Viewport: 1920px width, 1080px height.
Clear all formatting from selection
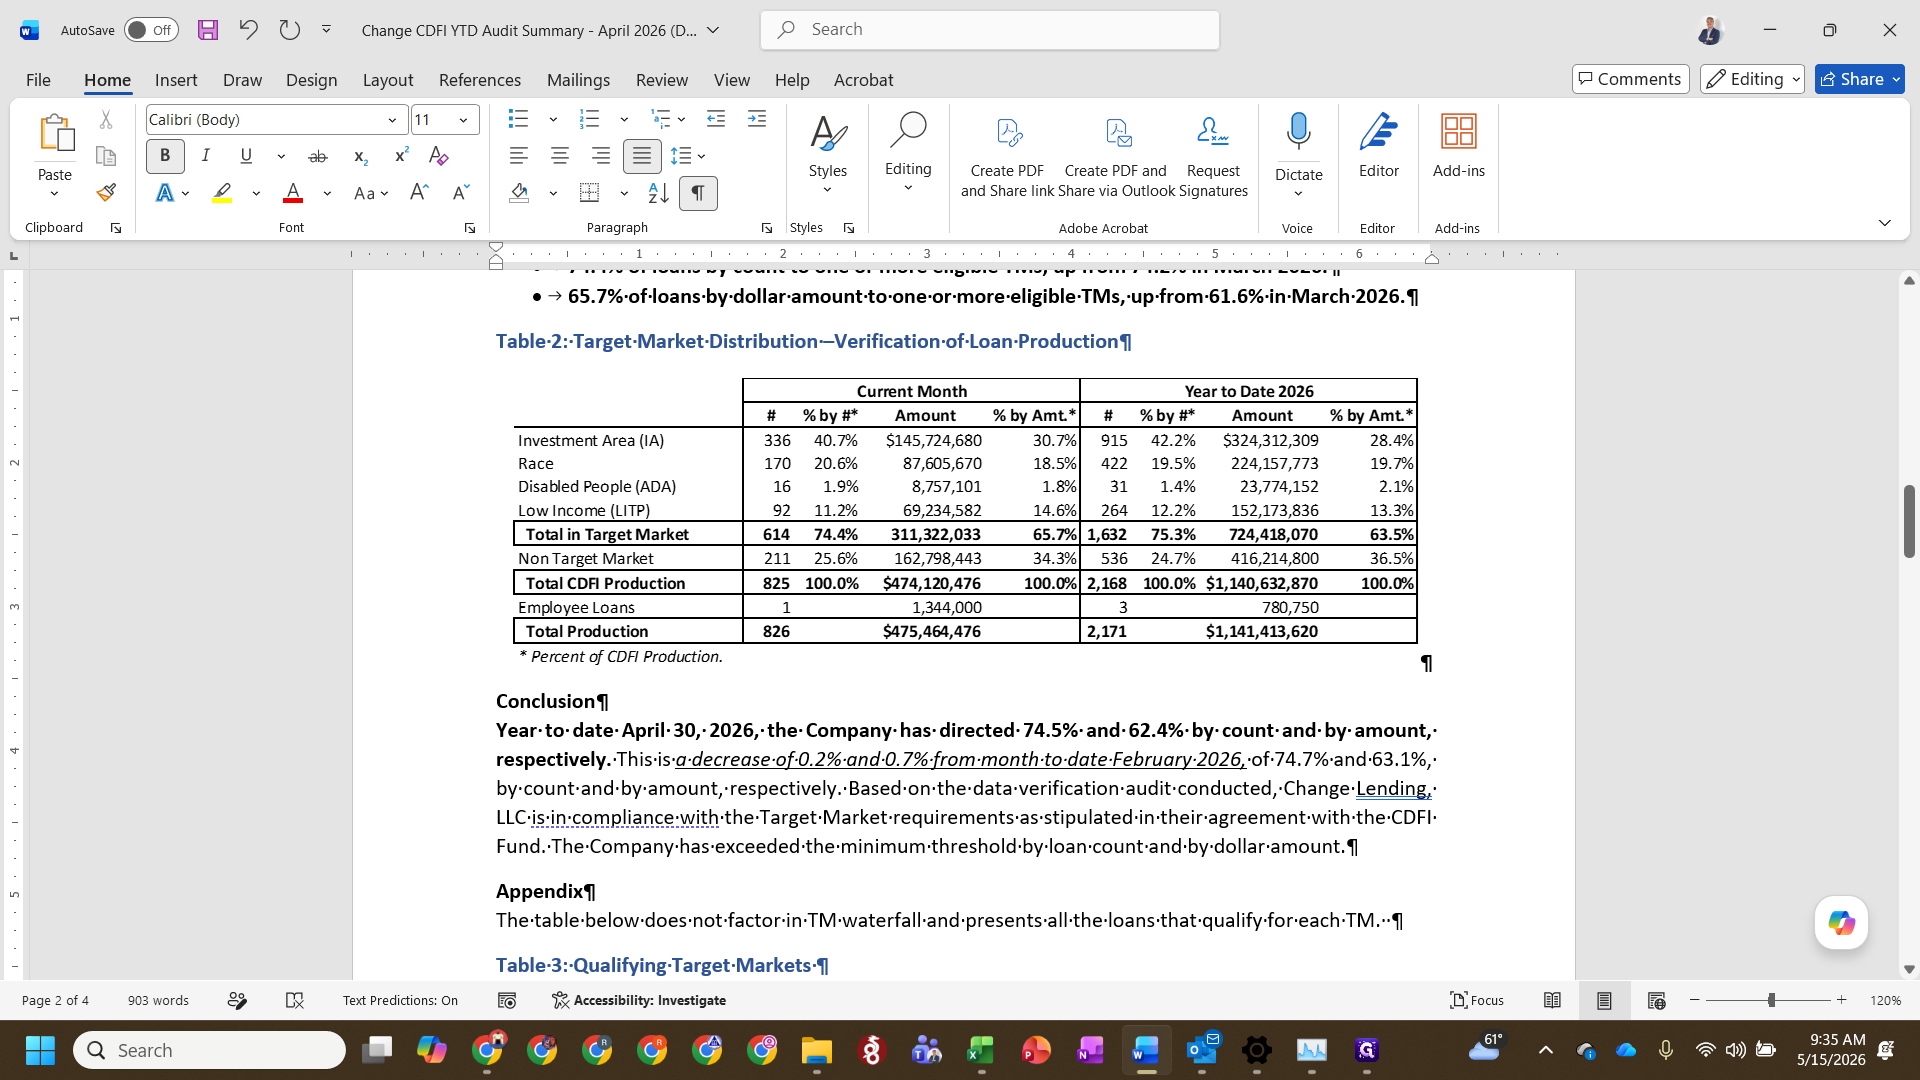(x=438, y=156)
